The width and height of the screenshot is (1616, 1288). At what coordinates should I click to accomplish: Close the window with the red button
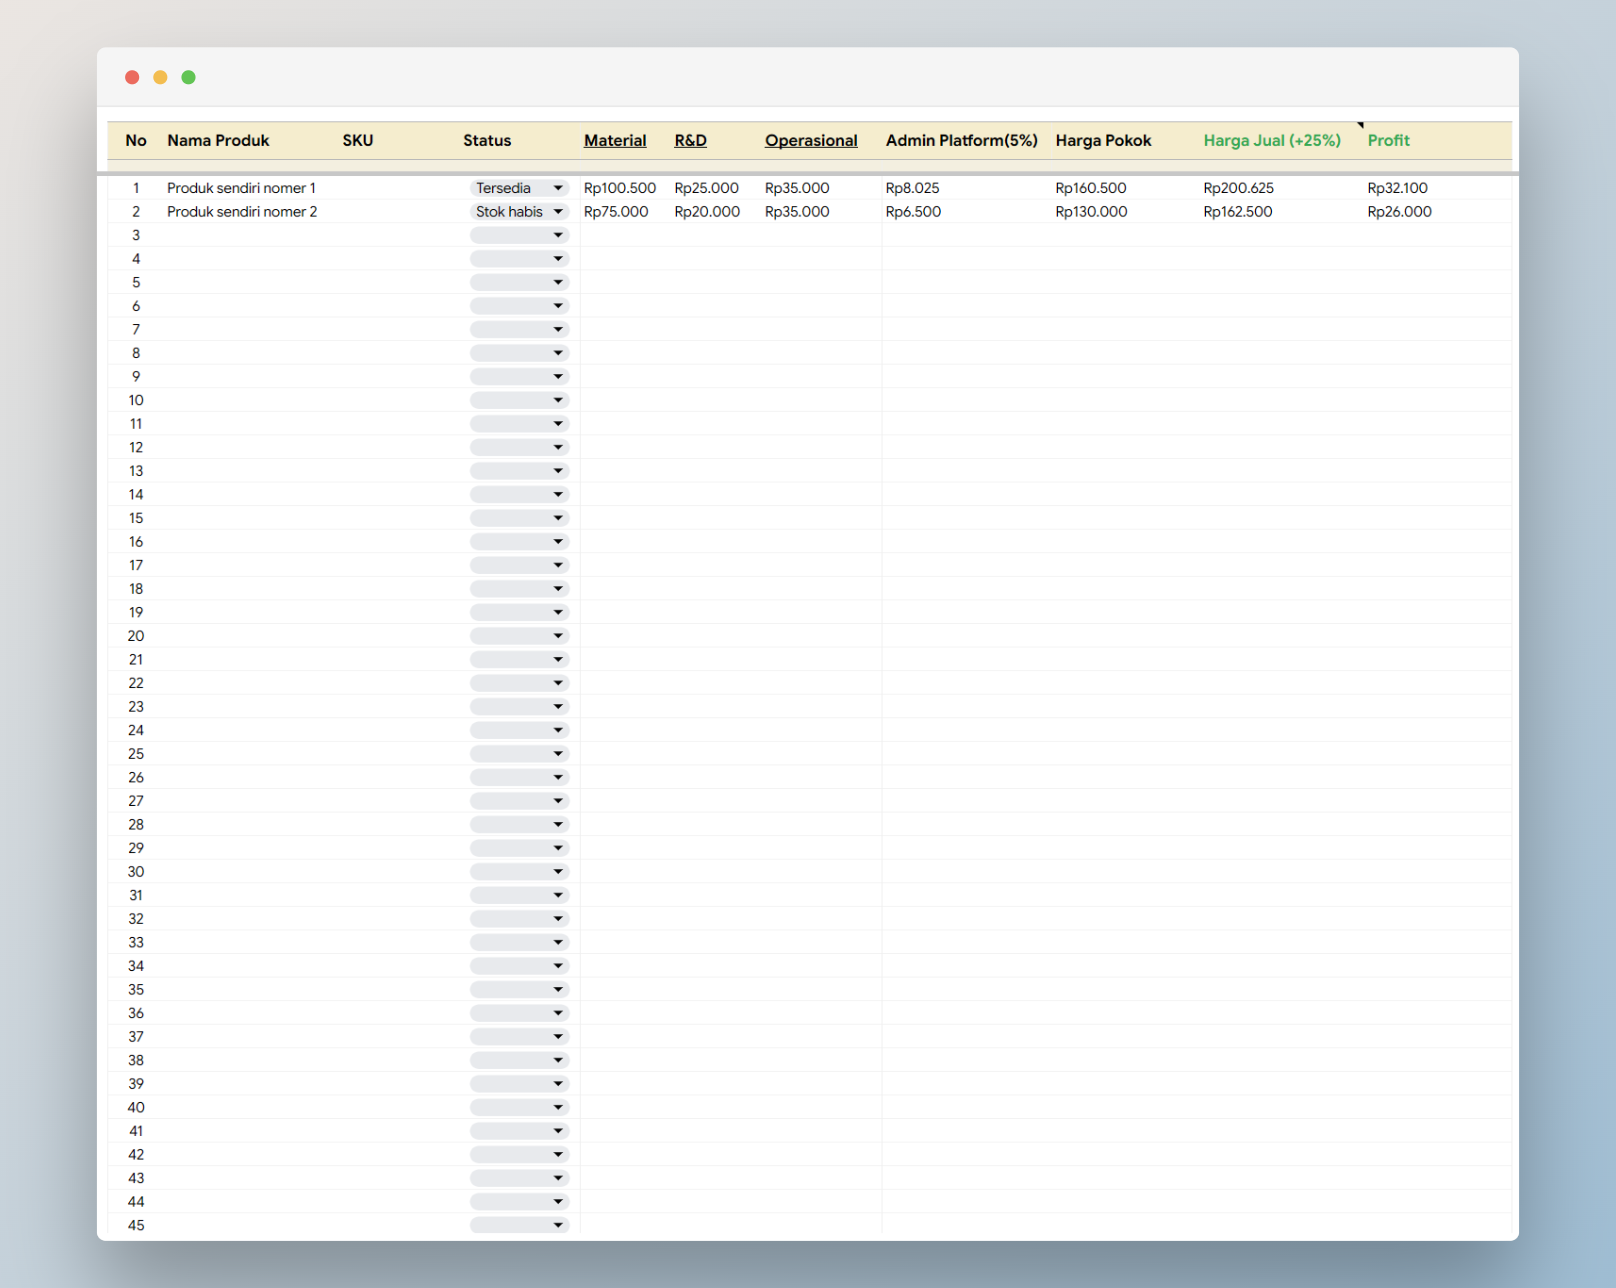coord(132,77)
